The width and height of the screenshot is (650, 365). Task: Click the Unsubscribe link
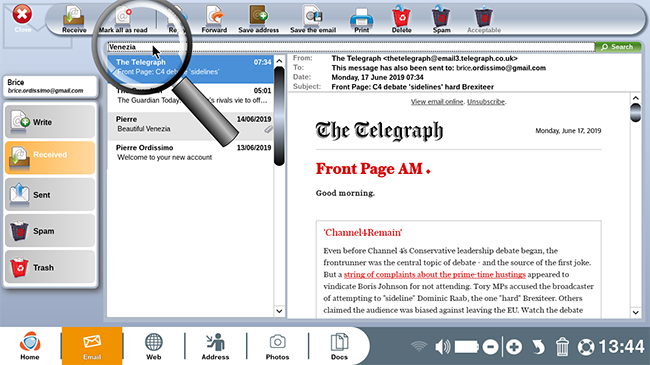coord(486,102)
